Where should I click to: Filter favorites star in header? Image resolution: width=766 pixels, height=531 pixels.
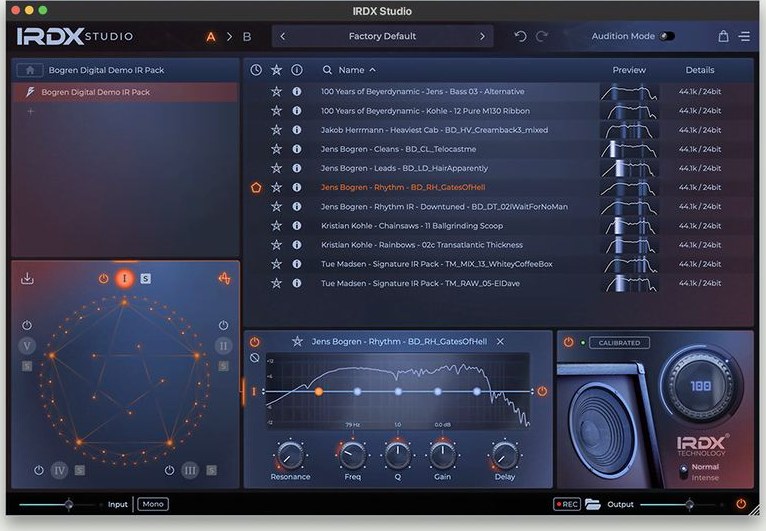click(277, 70)
